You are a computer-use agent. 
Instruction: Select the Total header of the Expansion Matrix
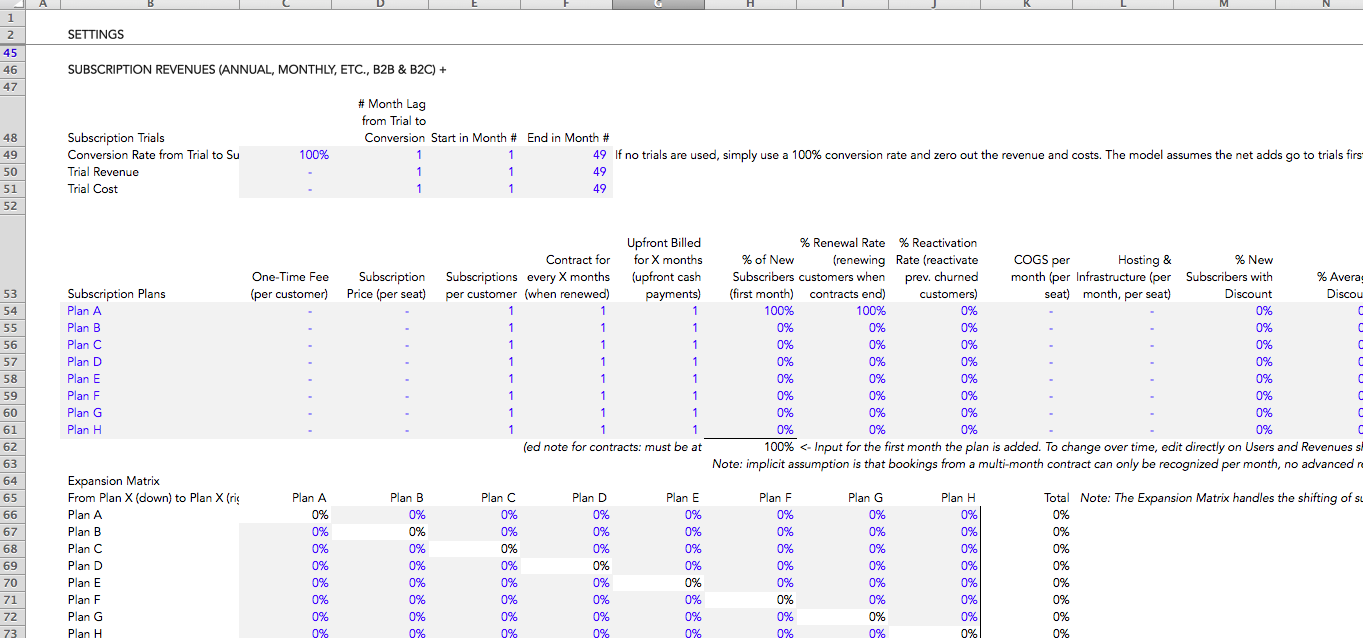pos(1056,498)
